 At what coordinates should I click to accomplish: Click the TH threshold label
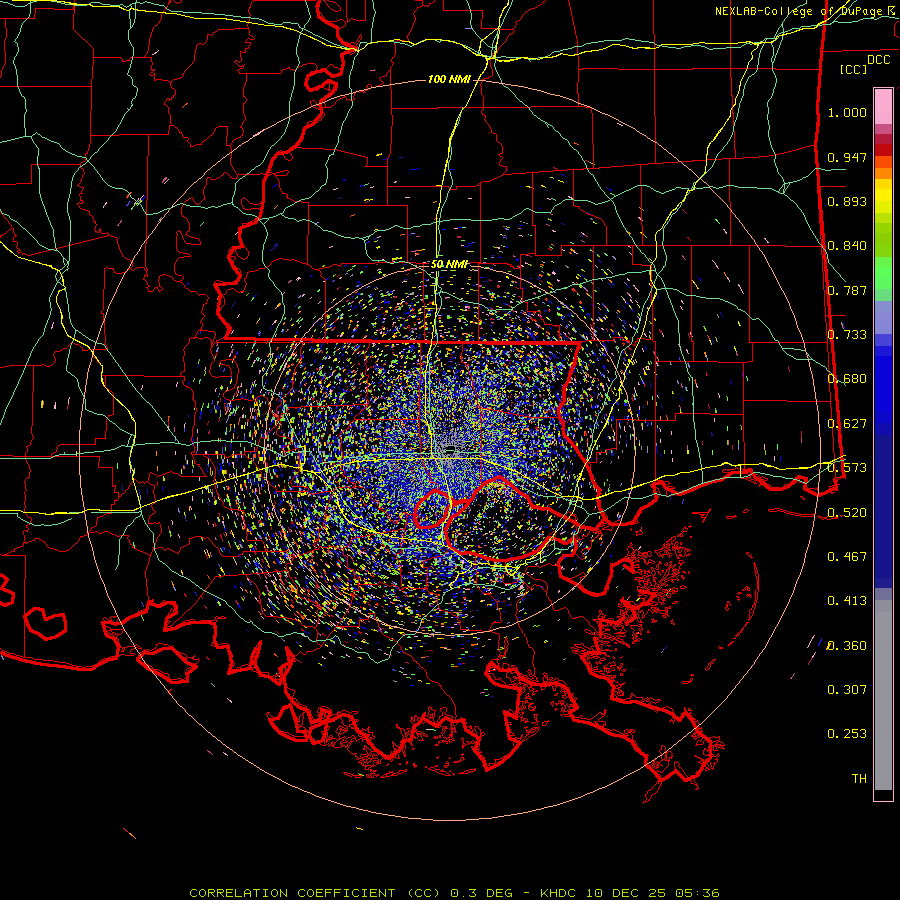(x=859, y=778)
